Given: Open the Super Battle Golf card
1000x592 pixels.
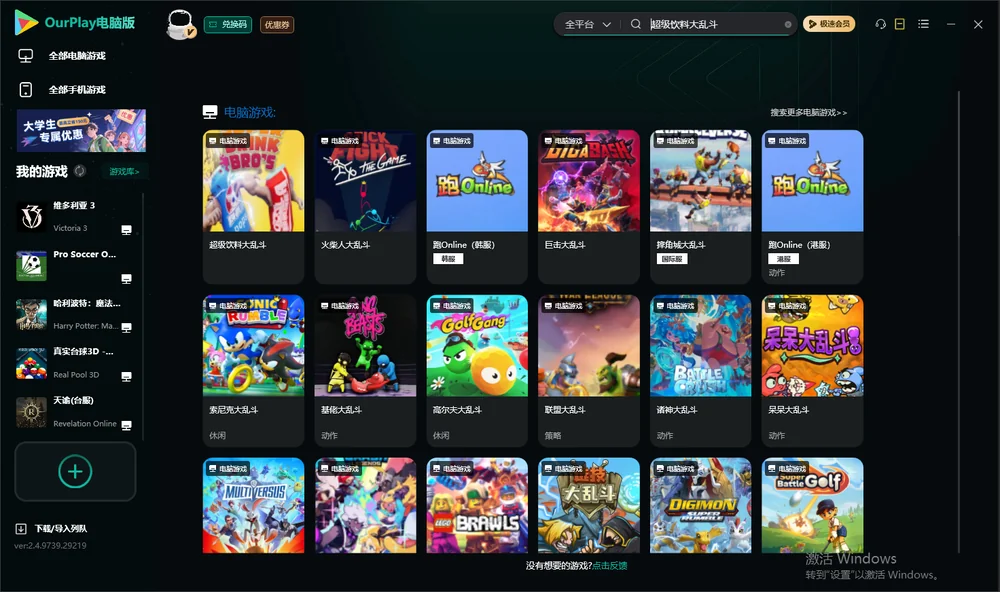Looking at the screenshot, I should pos(812,505).
